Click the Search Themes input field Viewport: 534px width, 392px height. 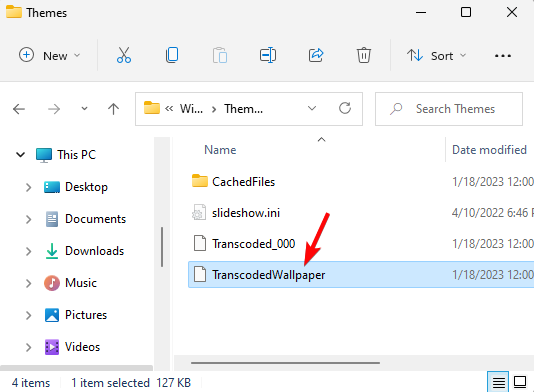point(449,109)
